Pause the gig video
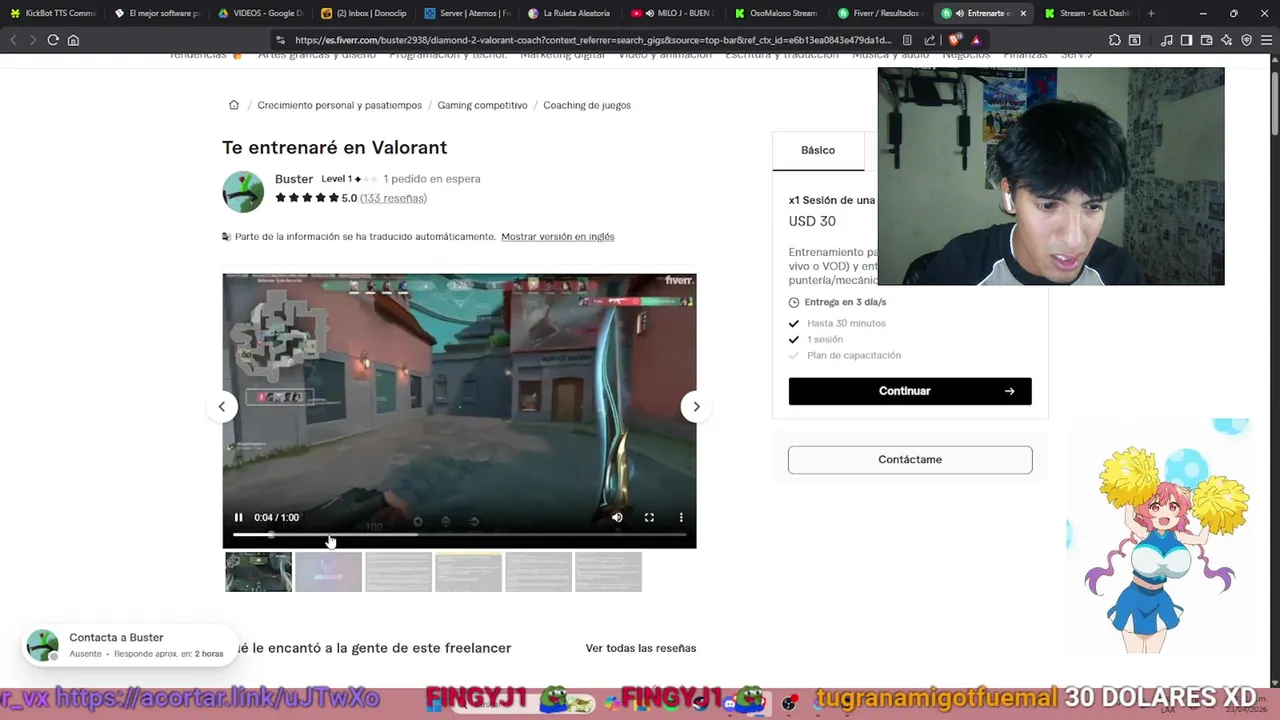 pyautogui.click(x=238, y=517)
